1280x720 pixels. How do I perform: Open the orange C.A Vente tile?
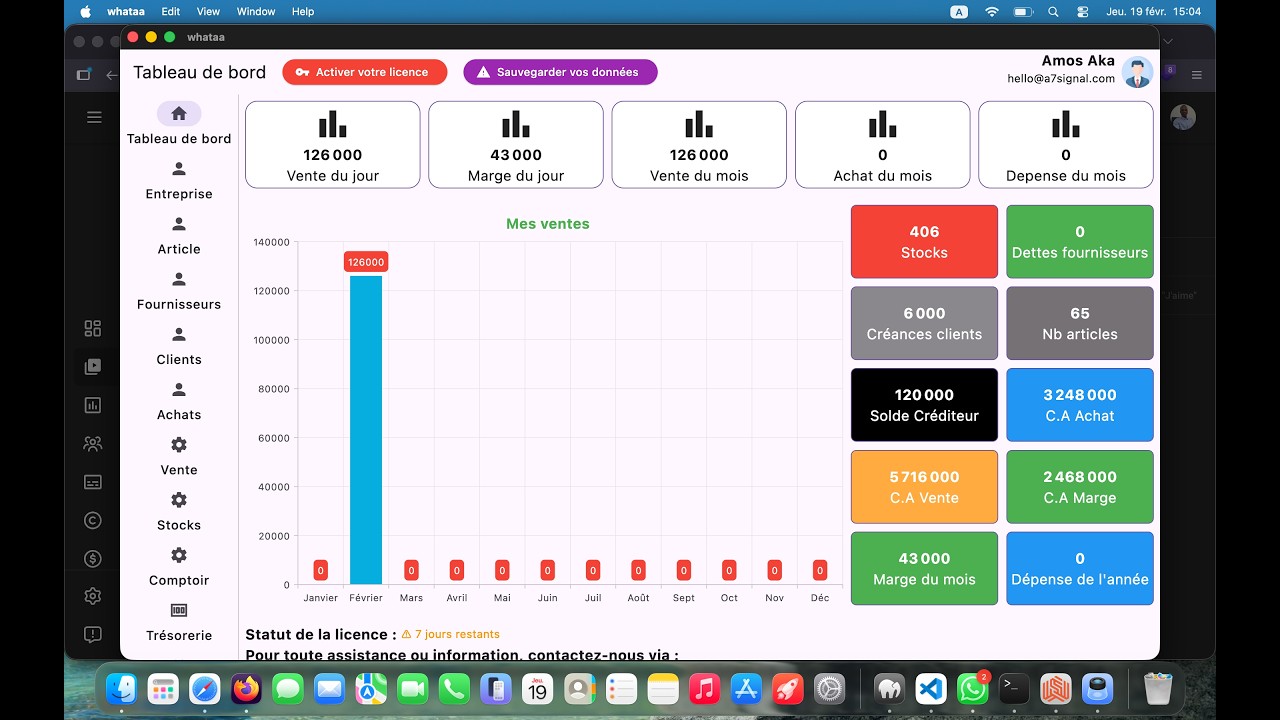924,487
